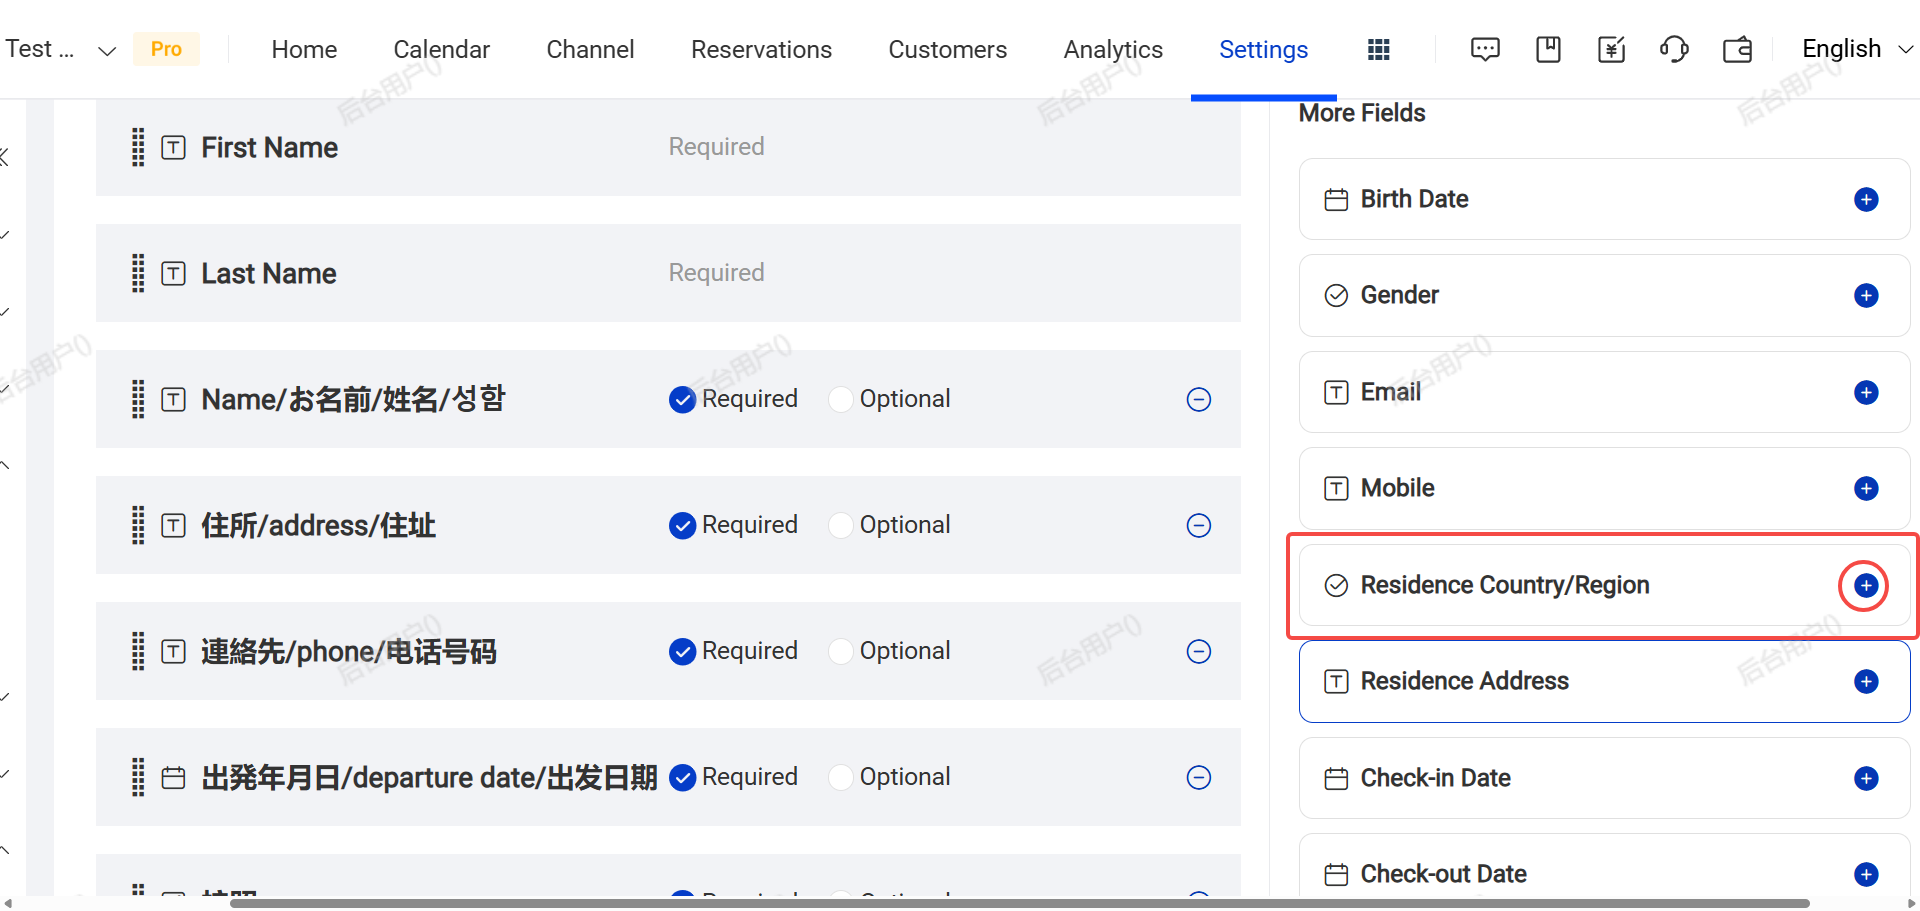Image resolution: width=1920 pixels, height=911 pixels.
Task: Click the Residence Address card
Action: [x=1604, y=681]
